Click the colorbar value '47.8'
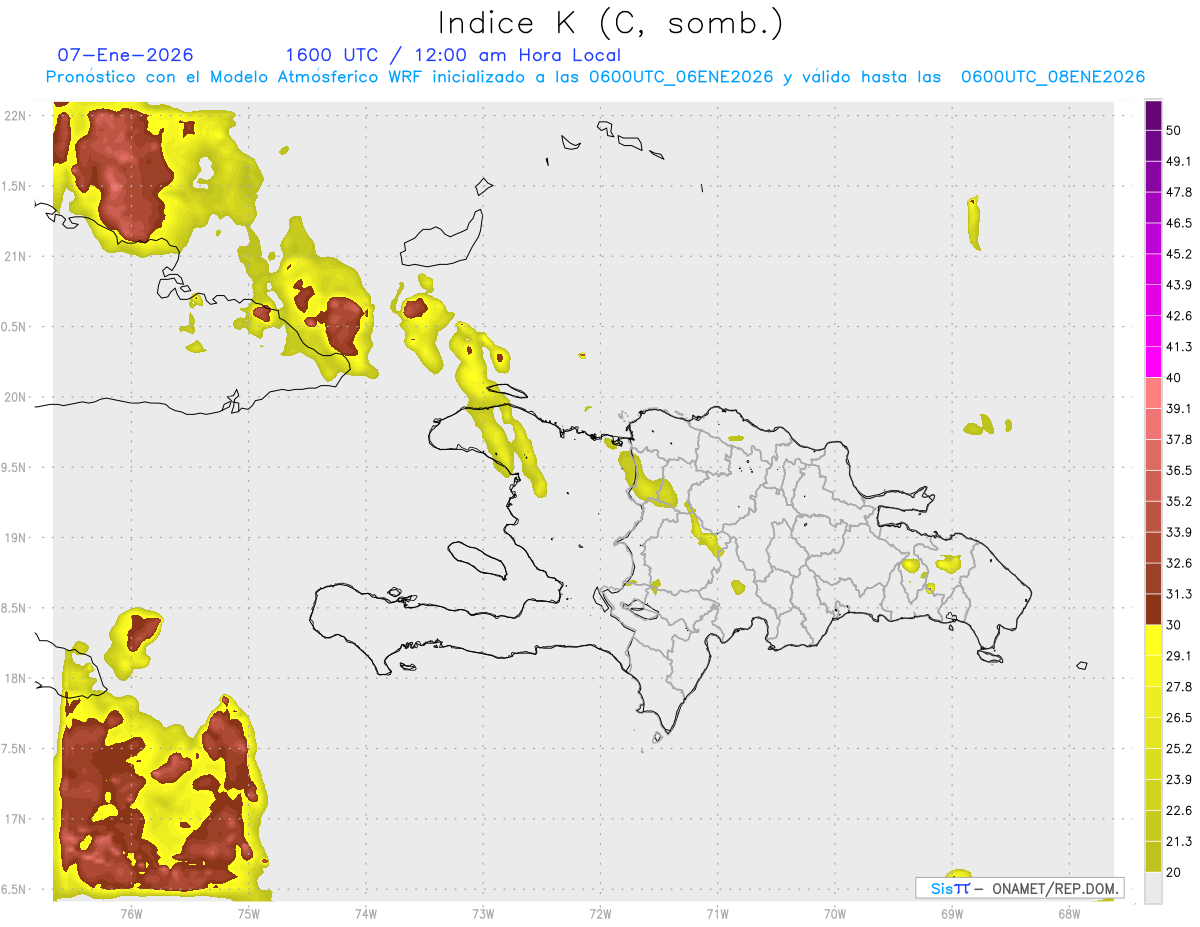Viewport: 1200px width, 927px height. click(1180, 192)
